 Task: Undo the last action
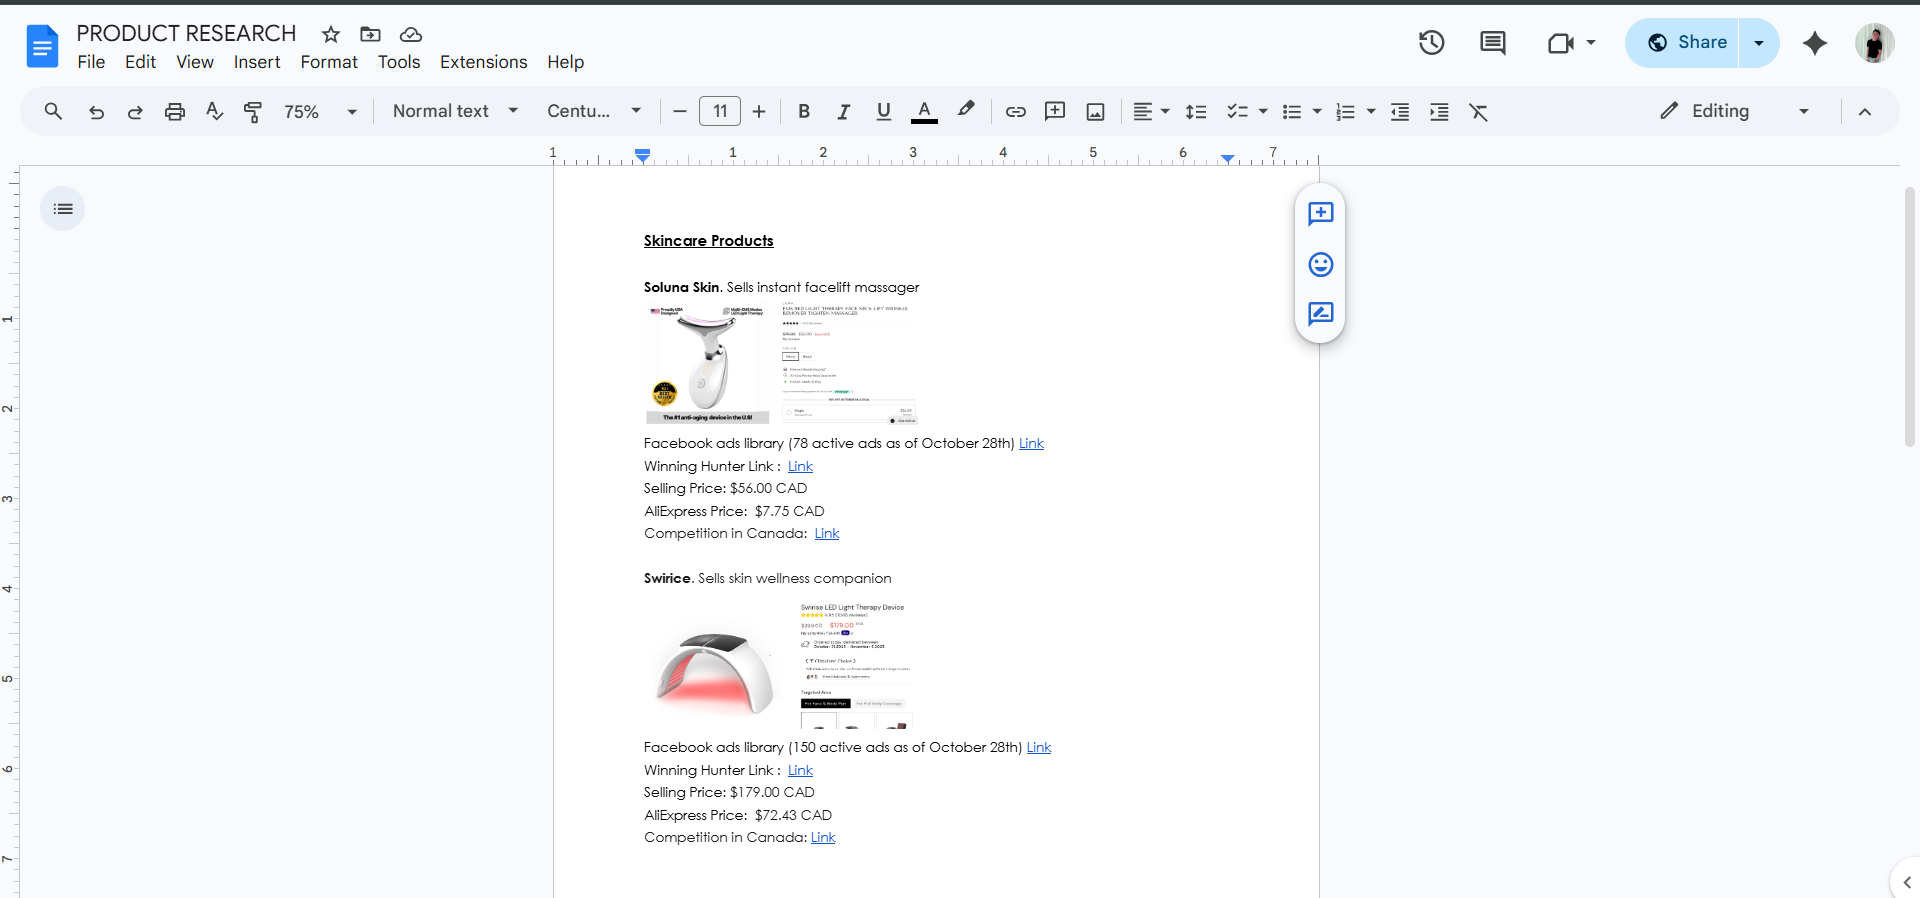coord(96,111)
